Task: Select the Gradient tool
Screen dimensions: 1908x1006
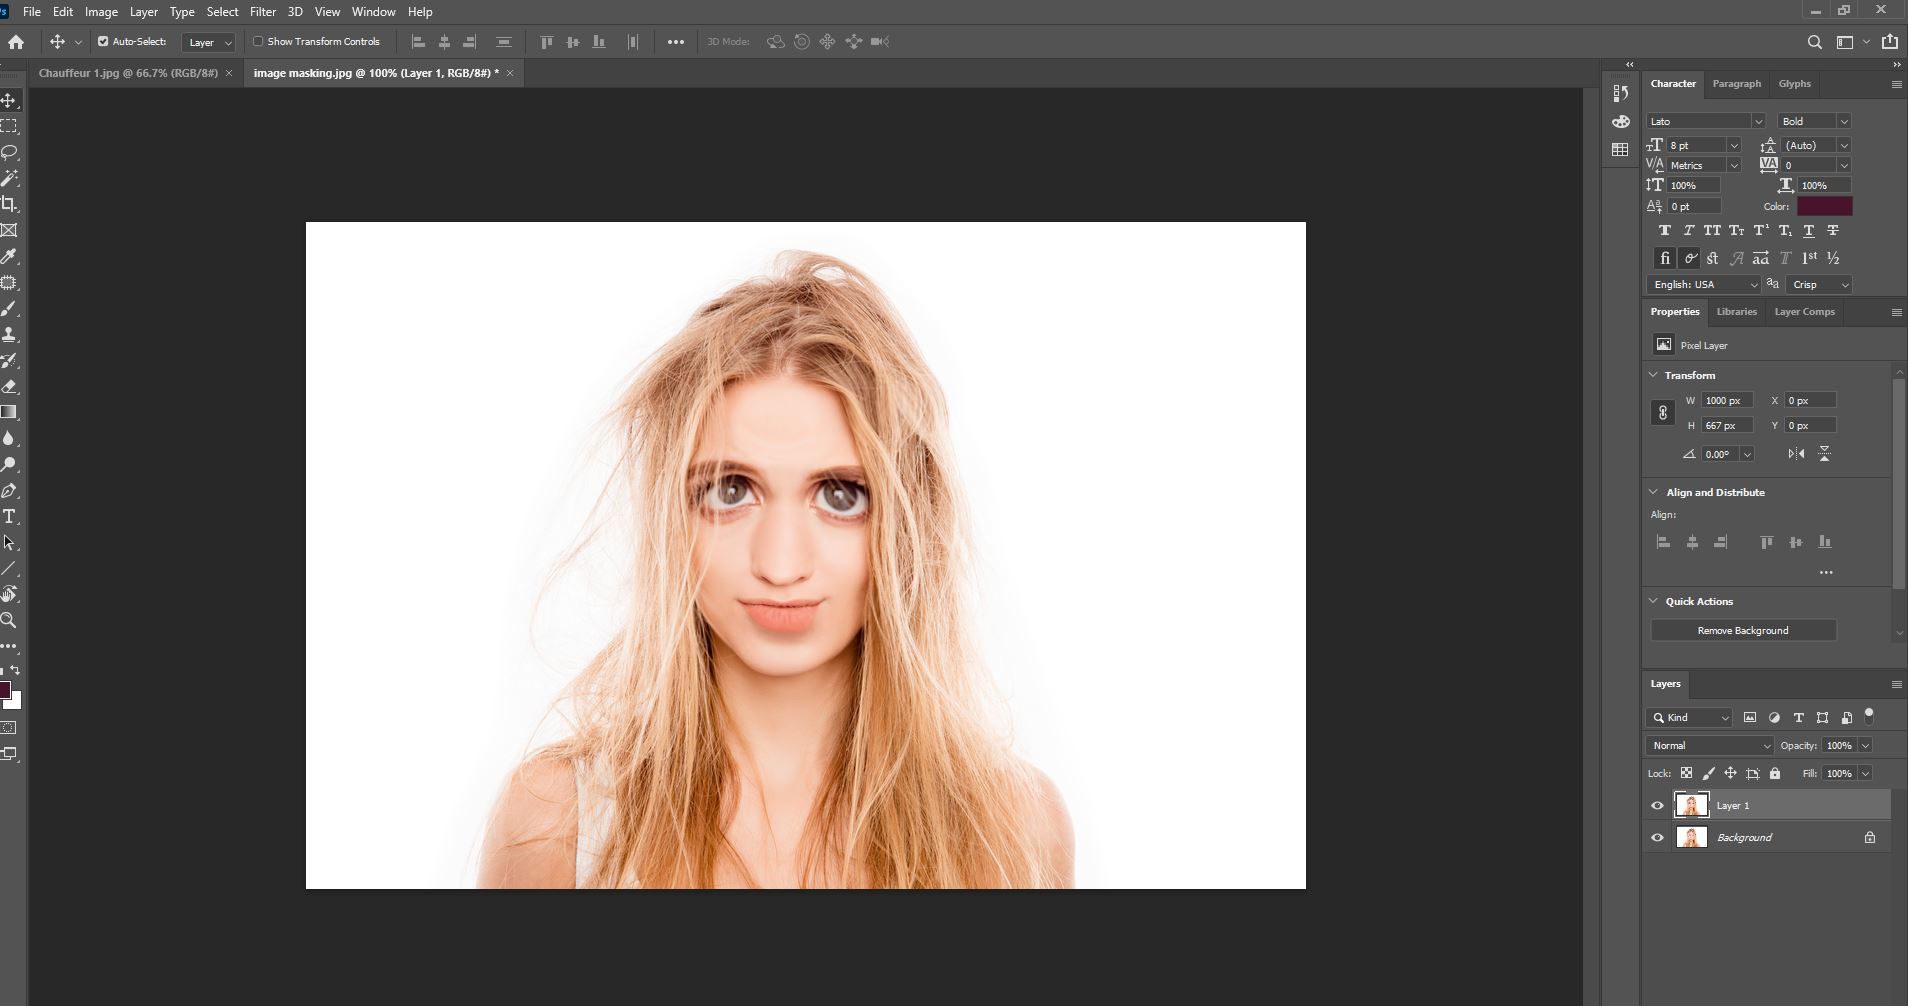Action: (9, 412)
